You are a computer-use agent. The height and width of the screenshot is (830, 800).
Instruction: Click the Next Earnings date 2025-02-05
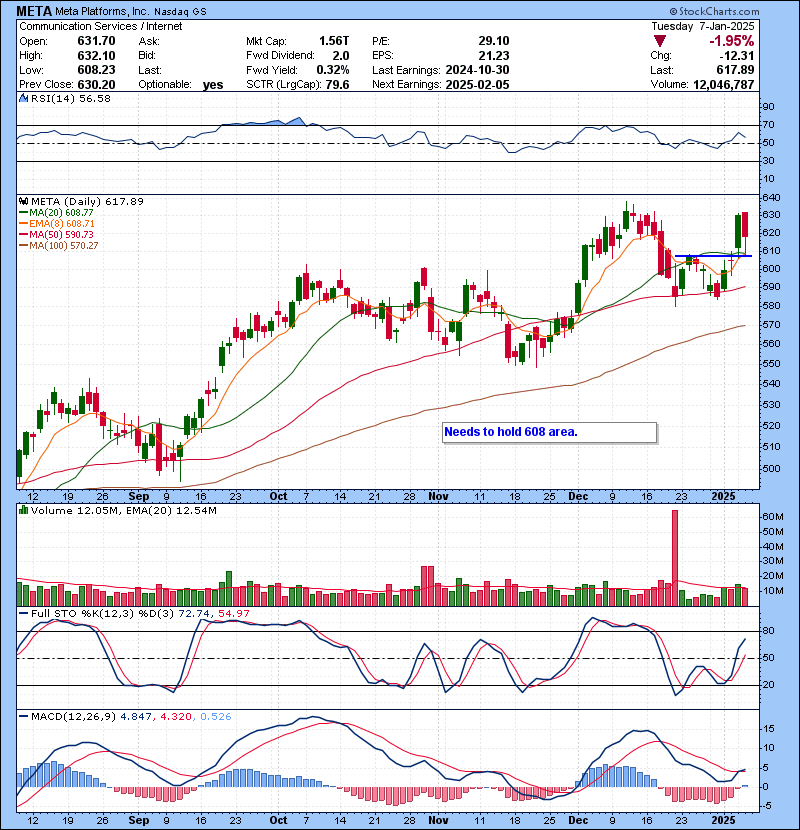477,84
